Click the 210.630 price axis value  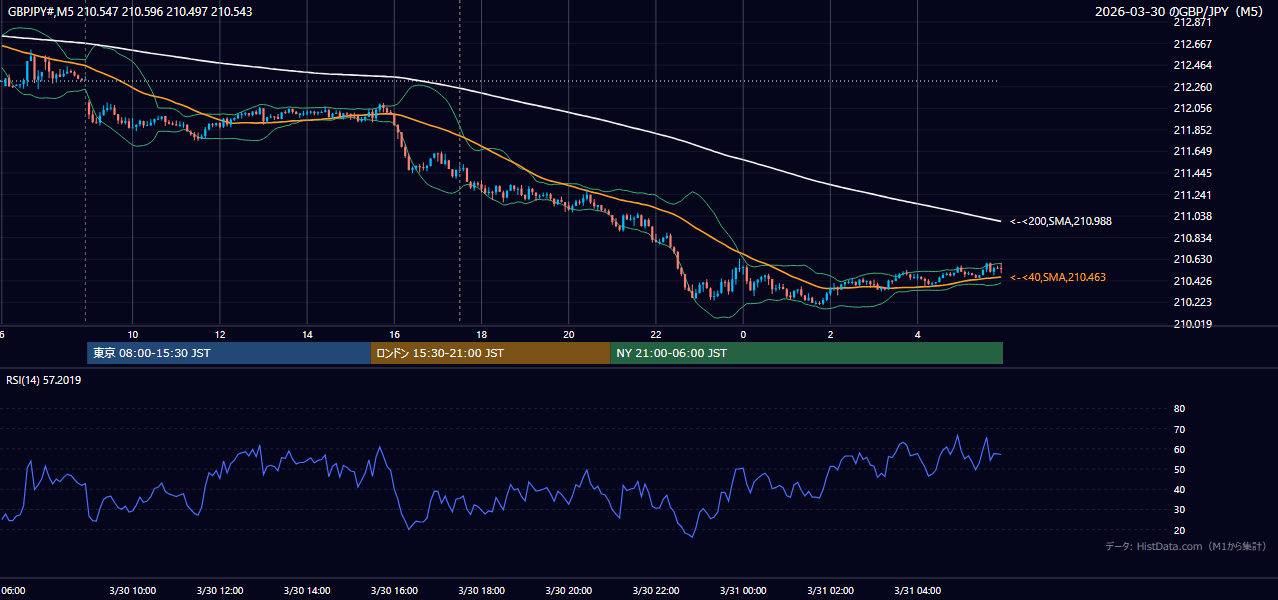pyautogui.click(x=1192, y=259)
